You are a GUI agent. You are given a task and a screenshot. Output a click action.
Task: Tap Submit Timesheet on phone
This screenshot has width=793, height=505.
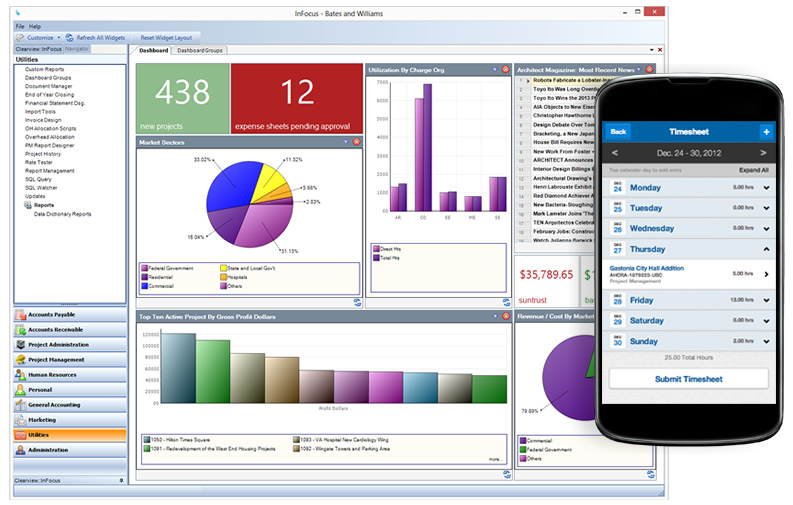(688, 379)
